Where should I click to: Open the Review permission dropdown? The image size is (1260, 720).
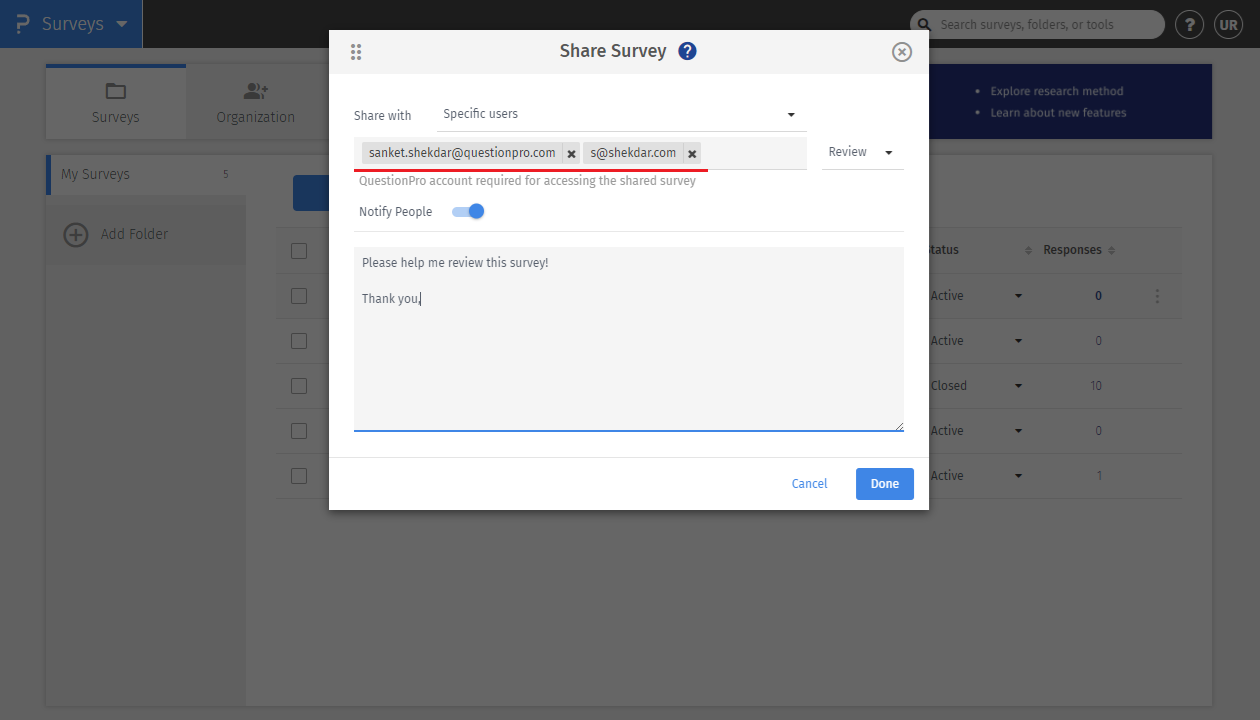coord(862,152)
